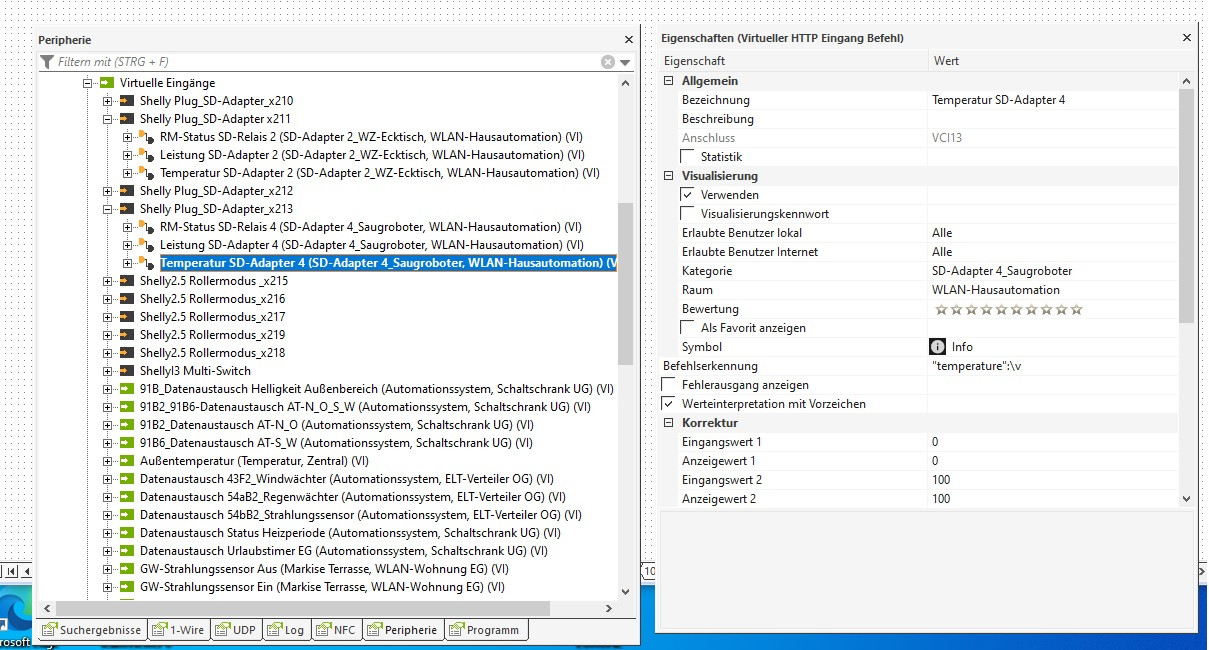Click icon of RM-Status SD-Relais 4
This screenshot has height=650, width=1209.
click(x=146, y=227)
